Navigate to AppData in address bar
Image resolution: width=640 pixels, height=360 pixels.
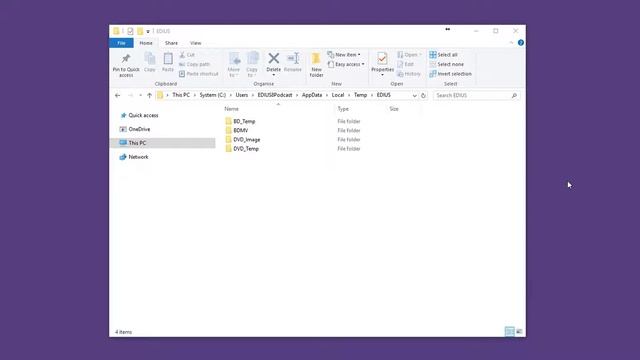pos(312,95)
